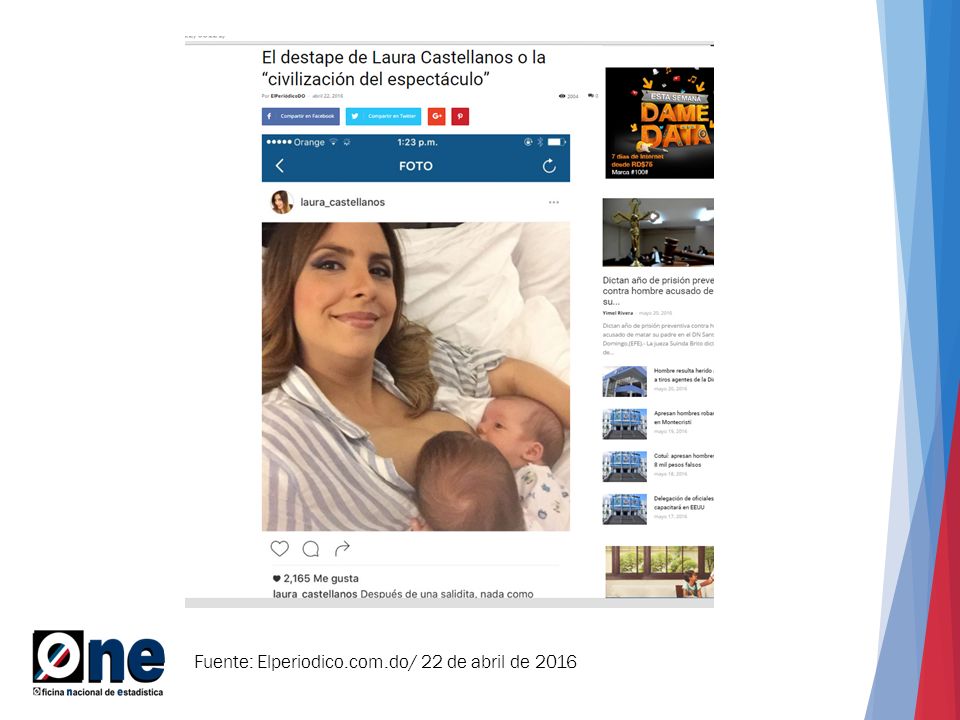Click the laura_castellanos username
960x720 pixels.
point(342,202)
